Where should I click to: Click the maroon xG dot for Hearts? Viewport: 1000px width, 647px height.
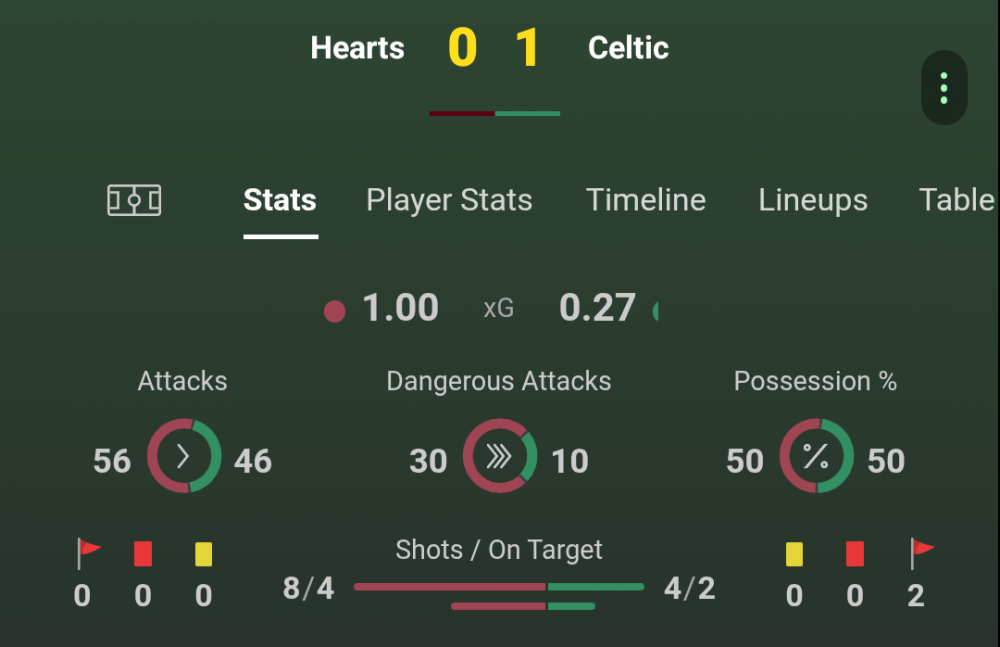tap(335, 311)
